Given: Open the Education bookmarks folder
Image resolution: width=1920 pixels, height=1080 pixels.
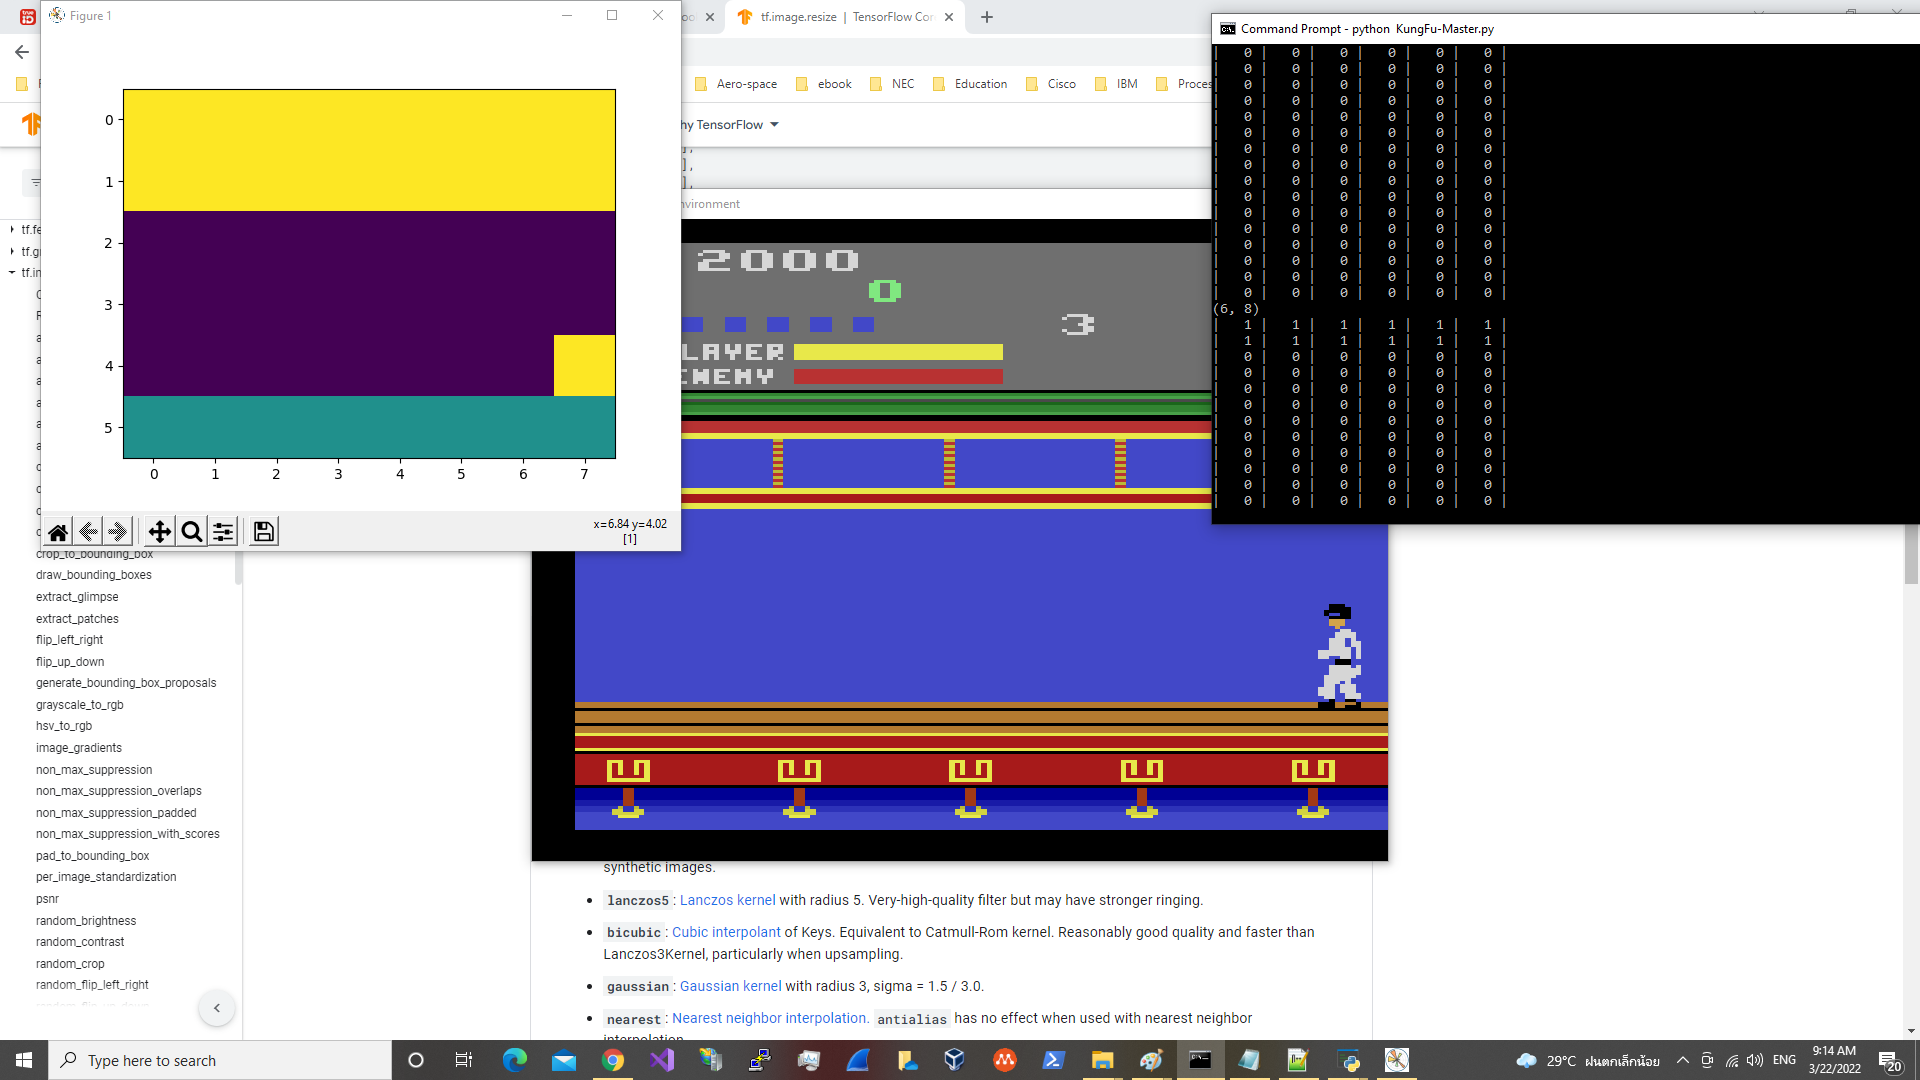Looking at the screenshot, I should click(980, 84).
